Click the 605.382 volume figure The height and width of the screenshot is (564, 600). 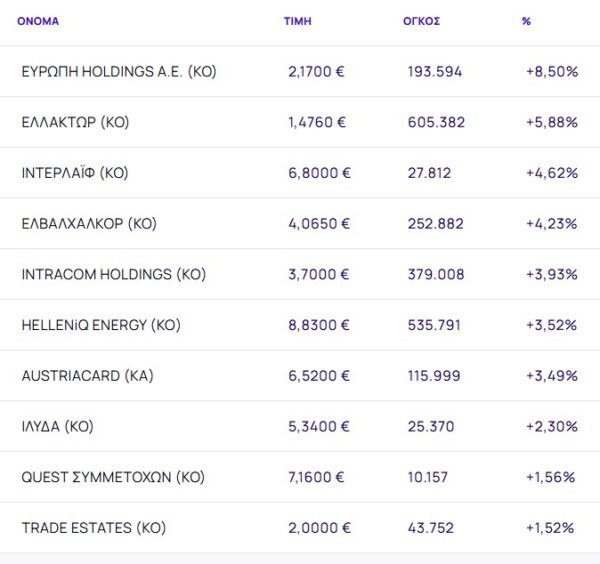(x=436, y=123)
